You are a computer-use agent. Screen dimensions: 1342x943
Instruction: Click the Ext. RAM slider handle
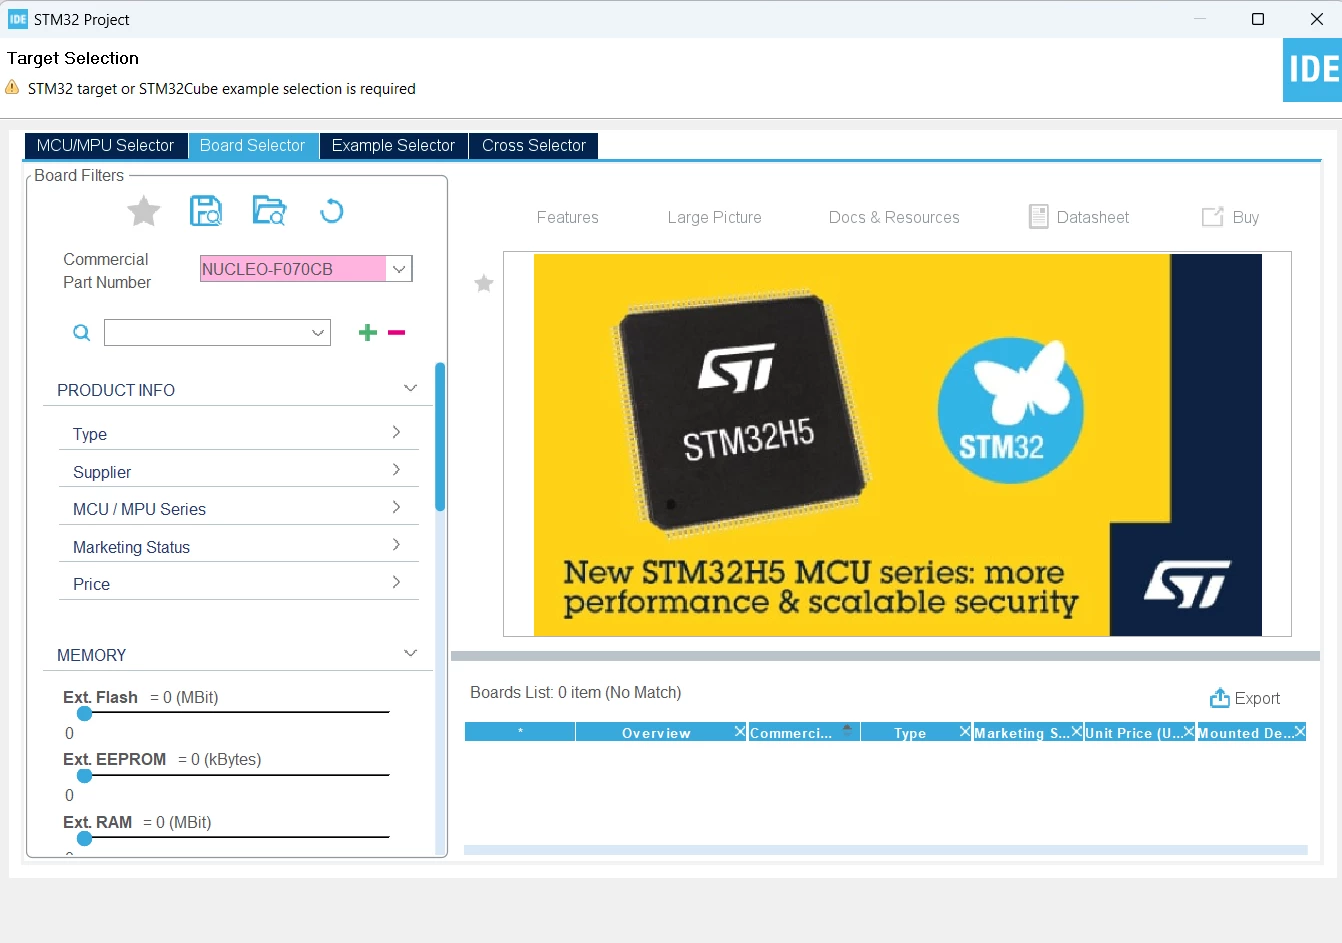[85, 838]
